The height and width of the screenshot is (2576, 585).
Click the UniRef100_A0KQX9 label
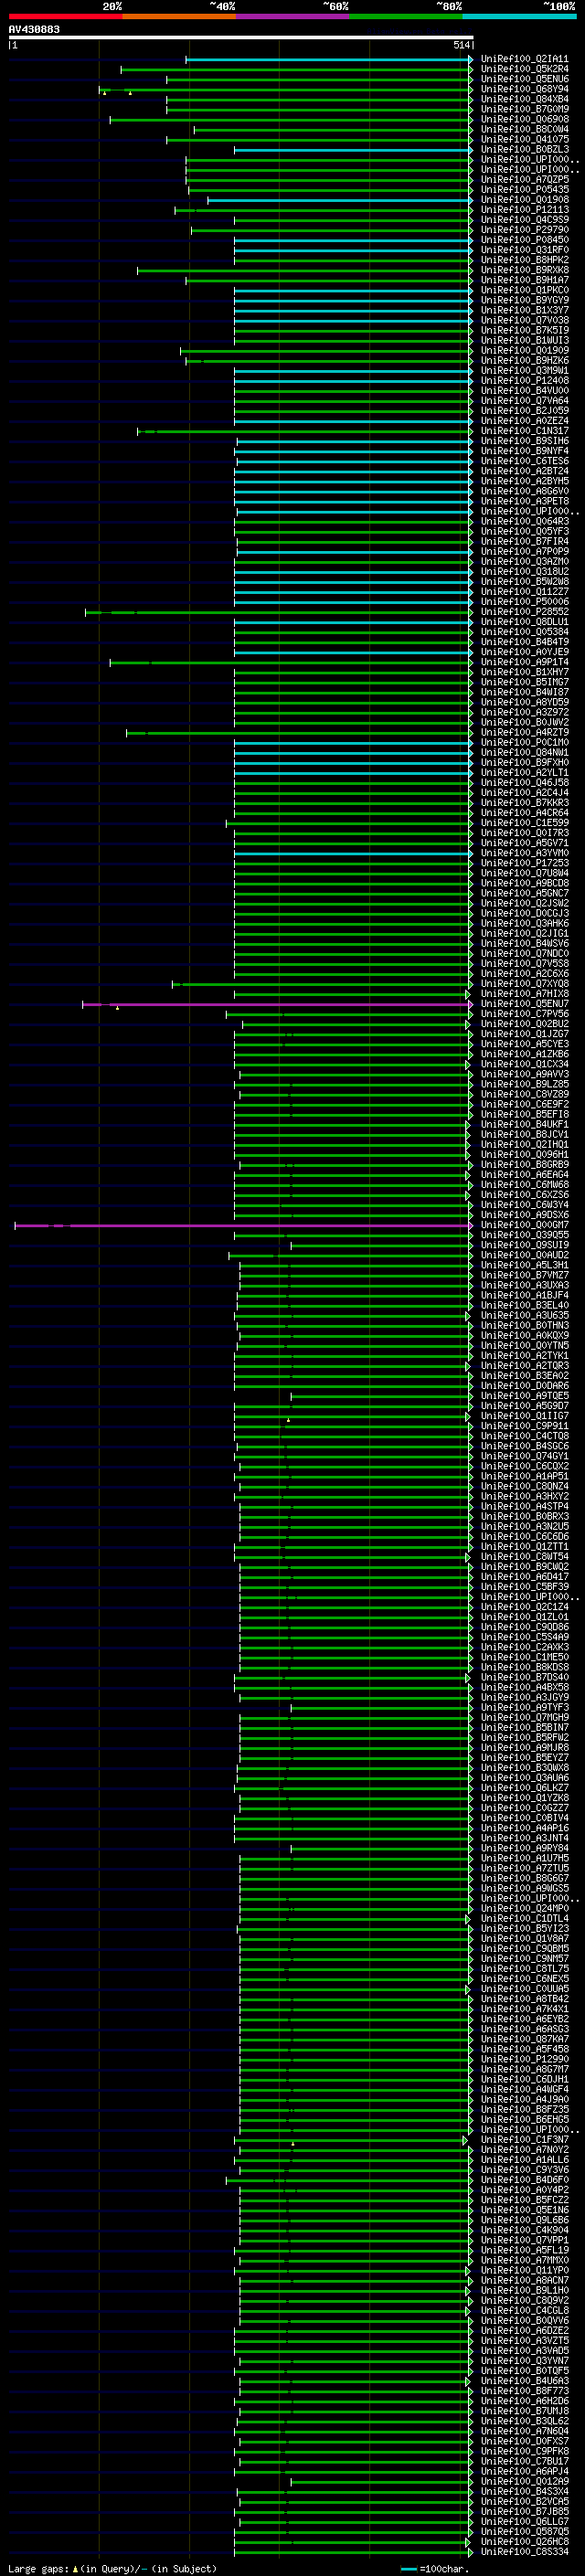coord(524,1335)
